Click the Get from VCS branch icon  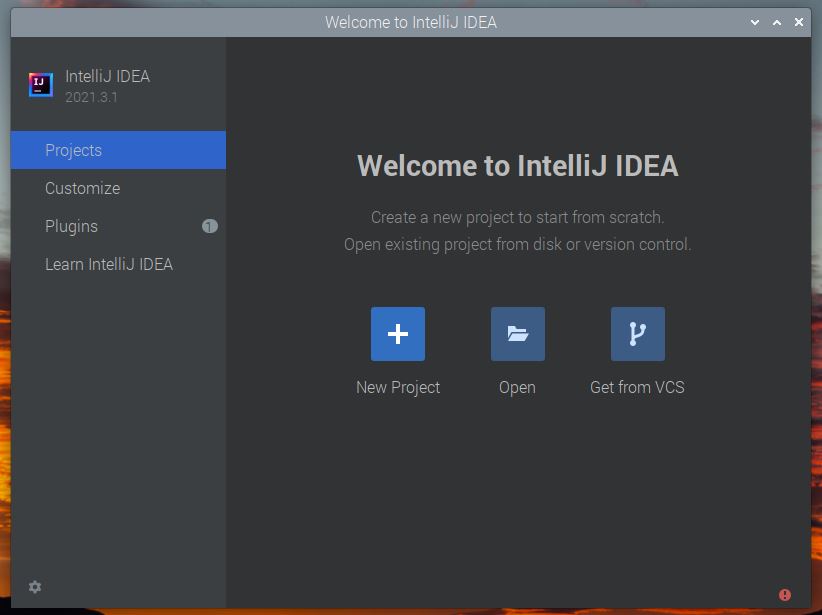pos(637,334)
